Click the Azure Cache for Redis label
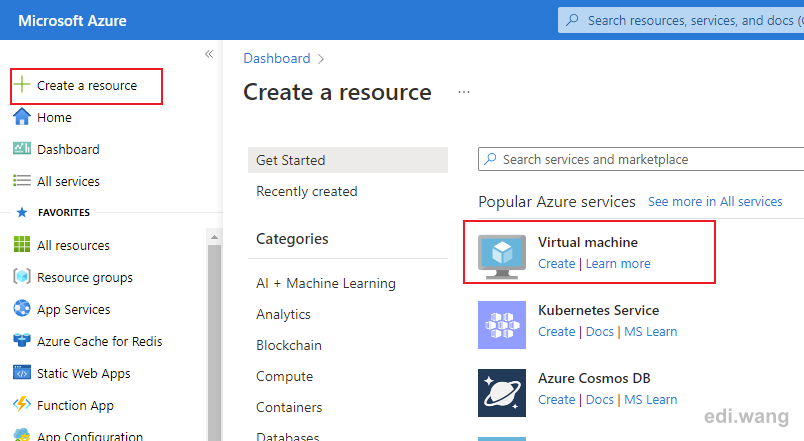Viewport: 804px width, 441px height. pos(99,341)
